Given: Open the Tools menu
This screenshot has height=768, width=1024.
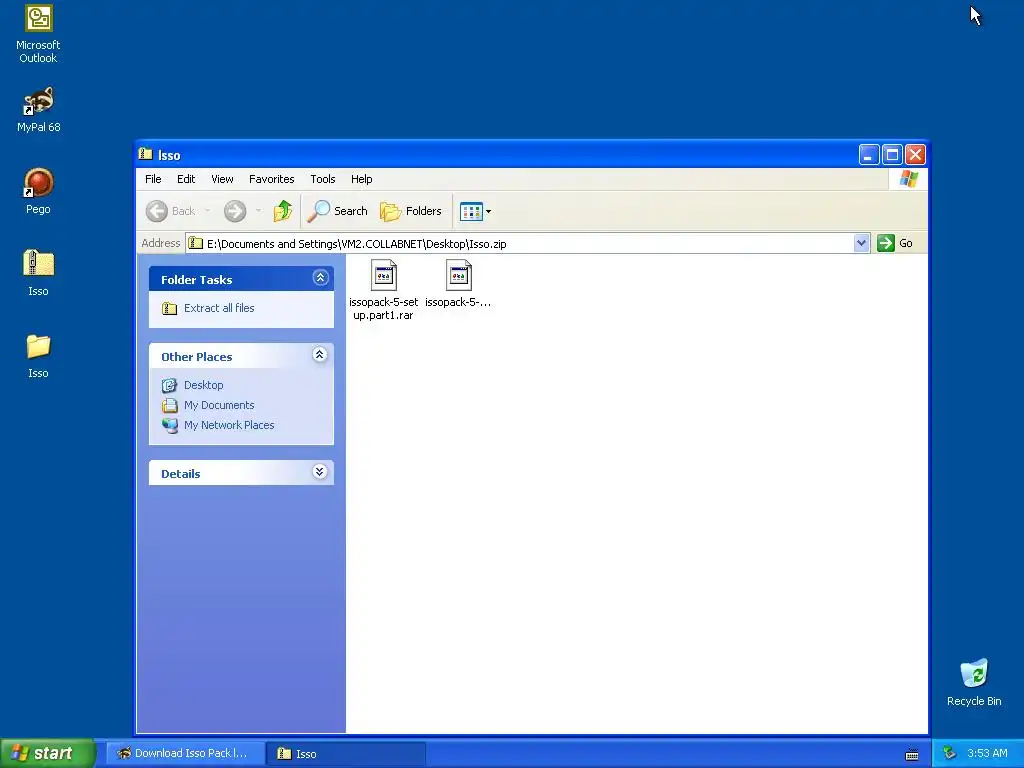Looking at the screenshot, I should (323, 179).
